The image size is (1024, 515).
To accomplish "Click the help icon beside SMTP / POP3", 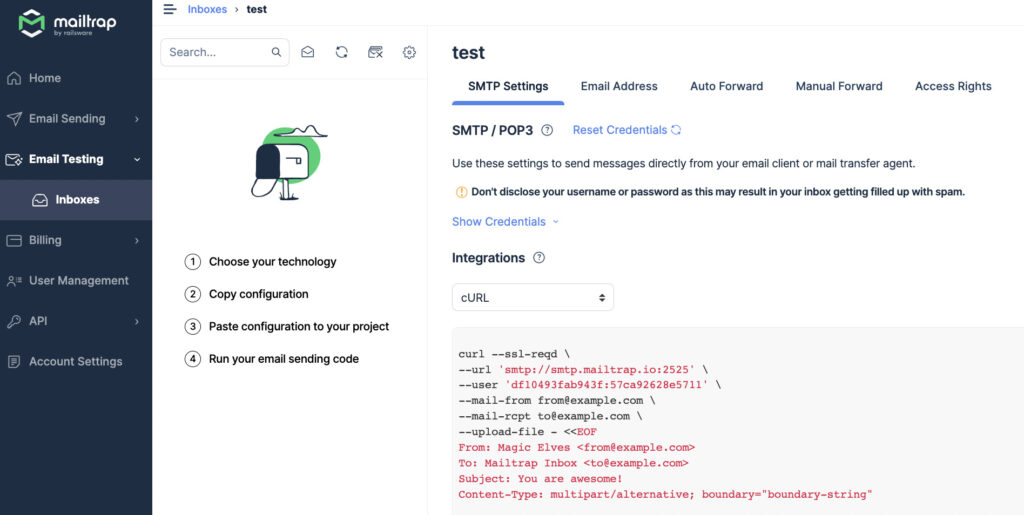I will coord(547,130).
